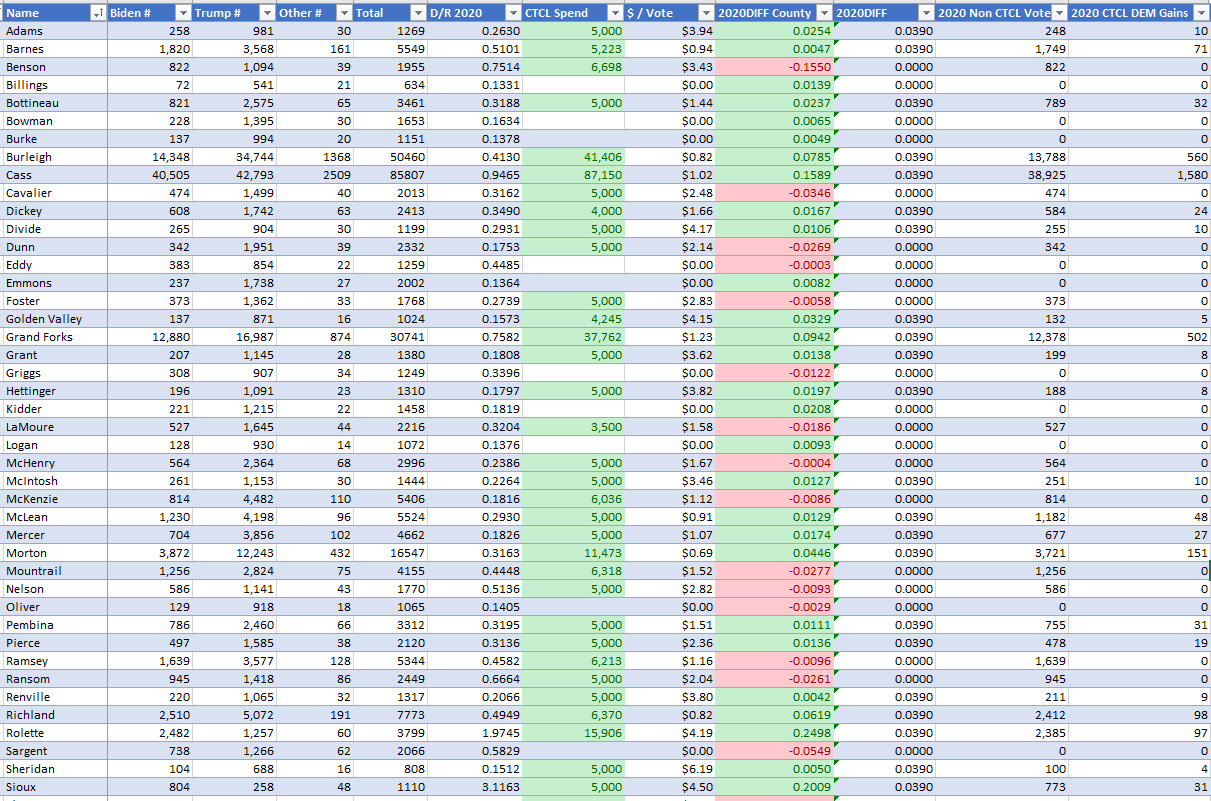The height and width of the screenshot is (801, 1211).
Task: Click Trump value 12,243 in Morton row
Action: click(x=235, y=553)
